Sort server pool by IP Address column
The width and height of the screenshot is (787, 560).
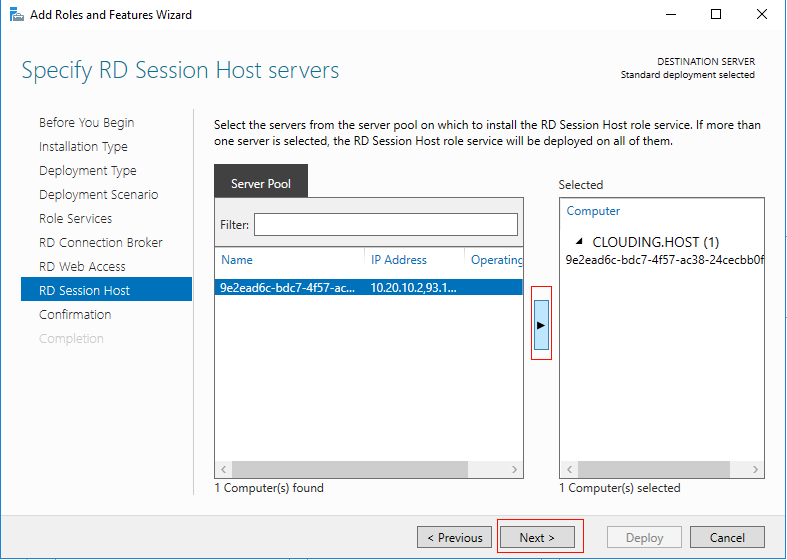click(399, 259)
